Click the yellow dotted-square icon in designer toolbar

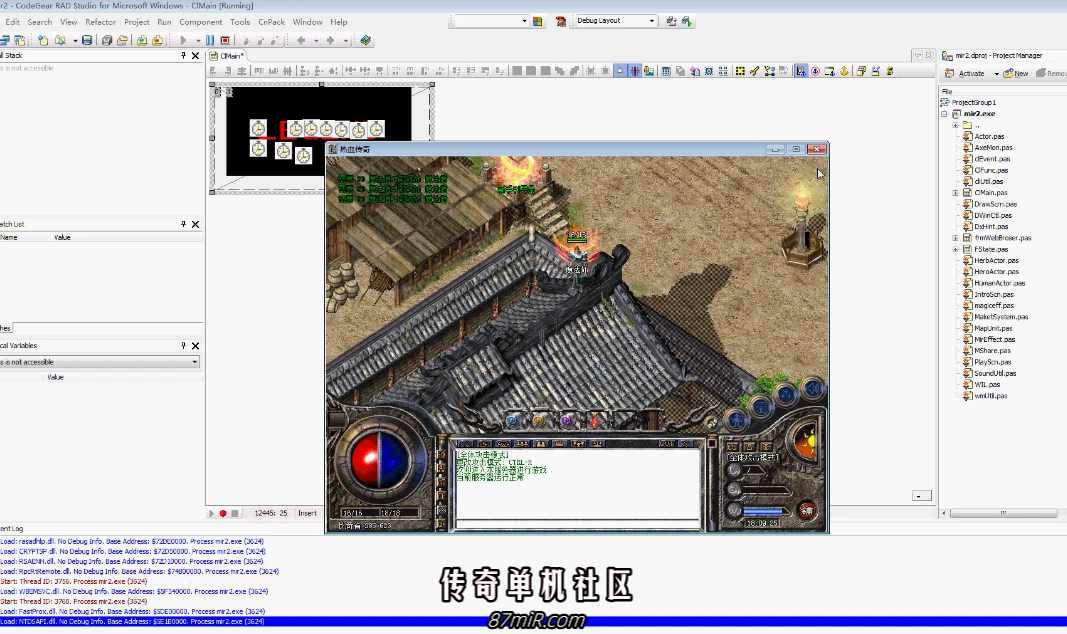click(x=740, y=71)
